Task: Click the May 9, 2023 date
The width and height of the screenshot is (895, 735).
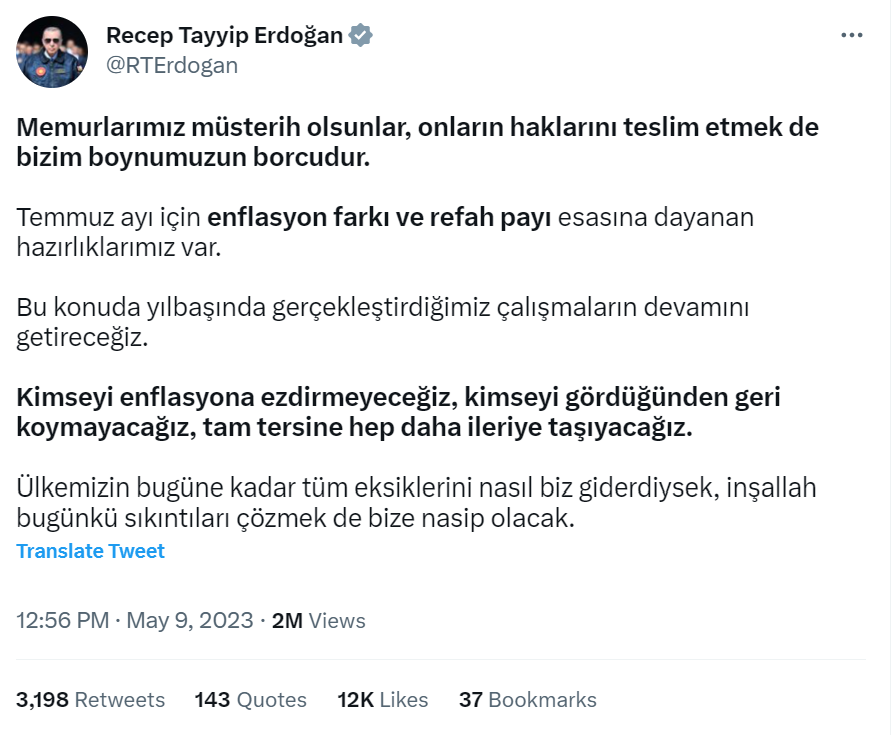Action: click(189, 620)
